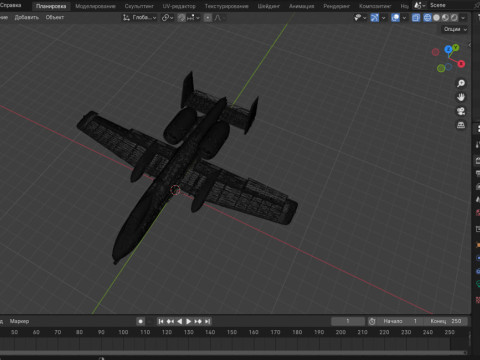The image size is (480, 360).
Task: Expand the shading options dropdown arrow
Action: point(463,18)
